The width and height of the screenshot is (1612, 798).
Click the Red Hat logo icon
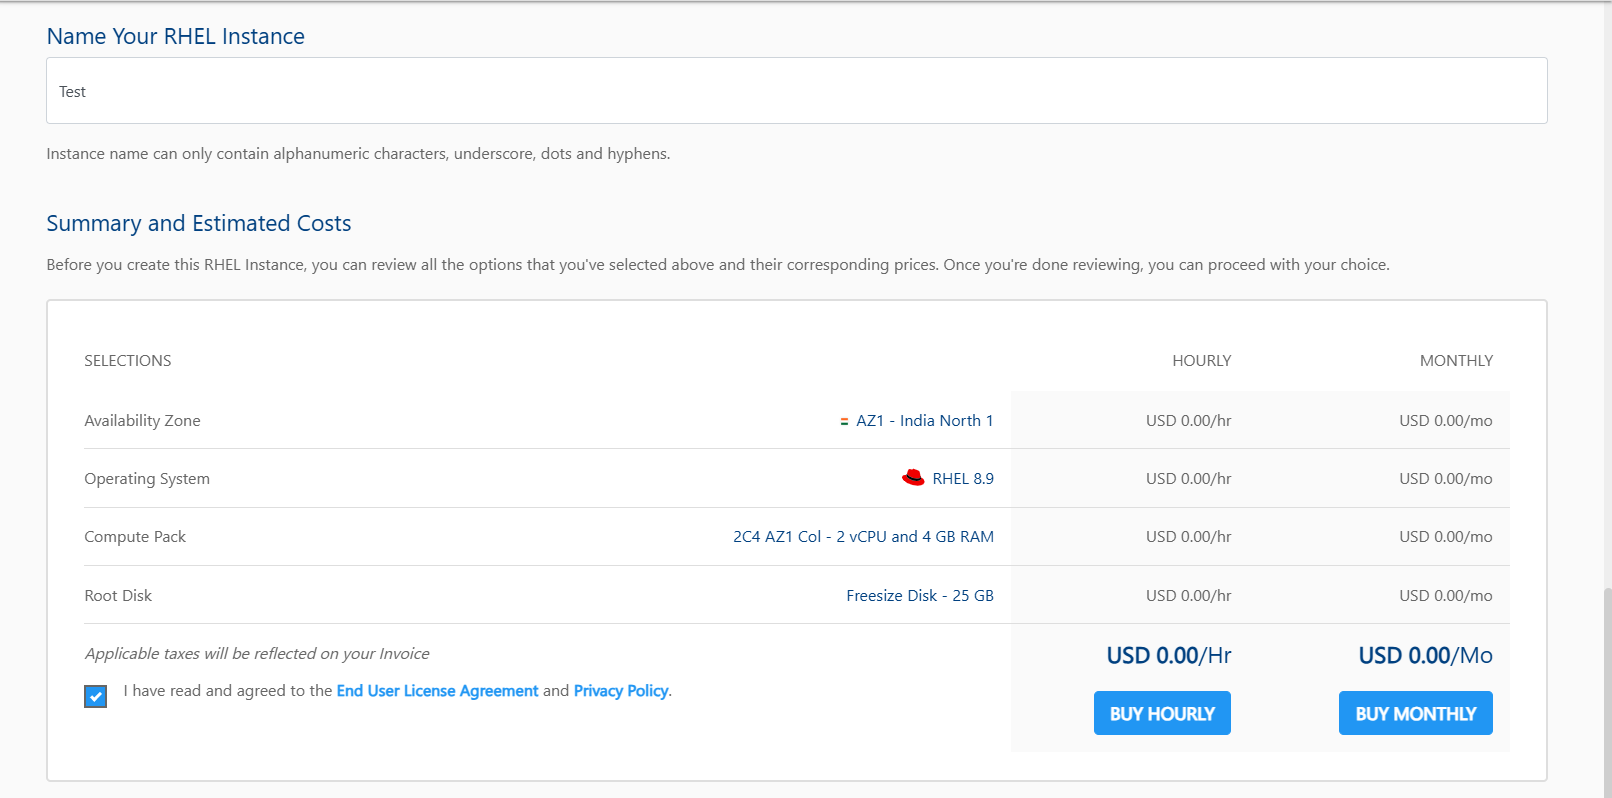click(913, 478)
